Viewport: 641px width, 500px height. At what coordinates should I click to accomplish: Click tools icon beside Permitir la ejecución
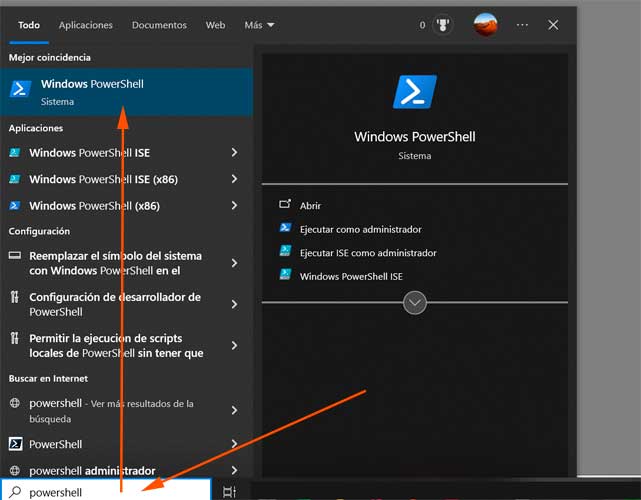15,338
